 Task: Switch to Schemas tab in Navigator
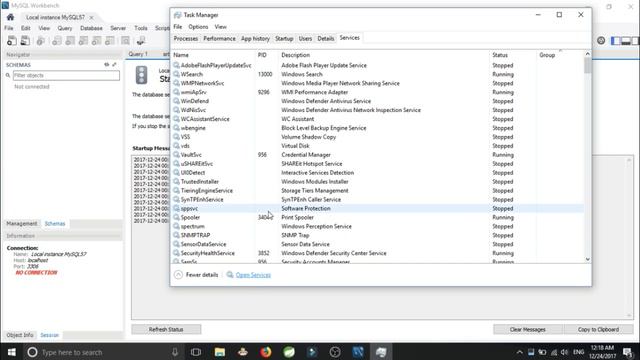[55, 223]
